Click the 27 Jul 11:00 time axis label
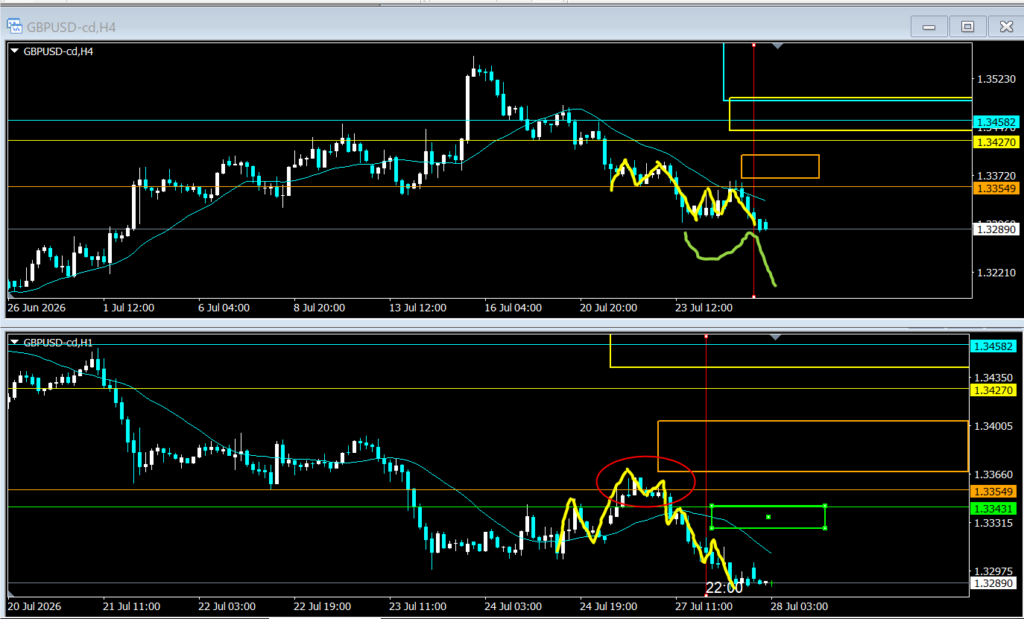Image resolution: width=1024 pixels, height=619 pixels. coord(704,607)
